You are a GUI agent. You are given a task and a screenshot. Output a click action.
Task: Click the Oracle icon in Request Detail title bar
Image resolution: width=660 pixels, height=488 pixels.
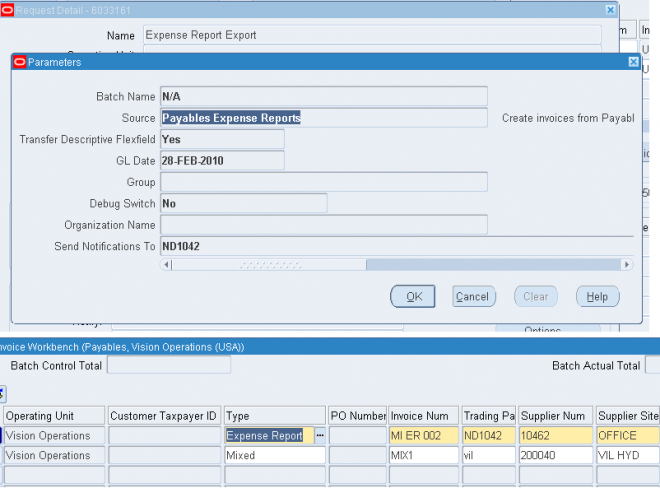pyautogui.click(x=7, y=10)
